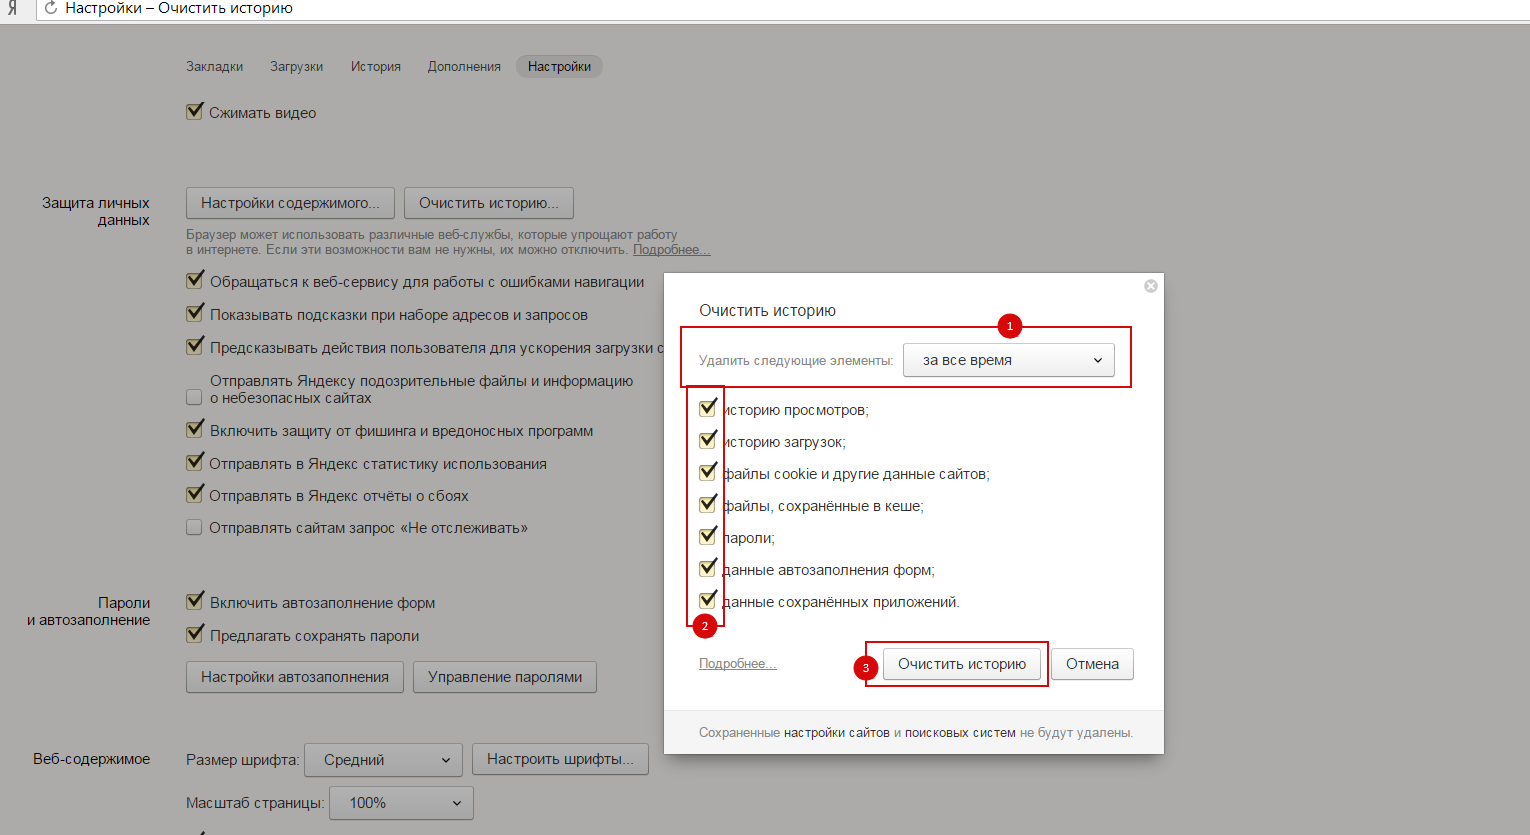
Task: Open Управление паролями
Action: point(505,677)
